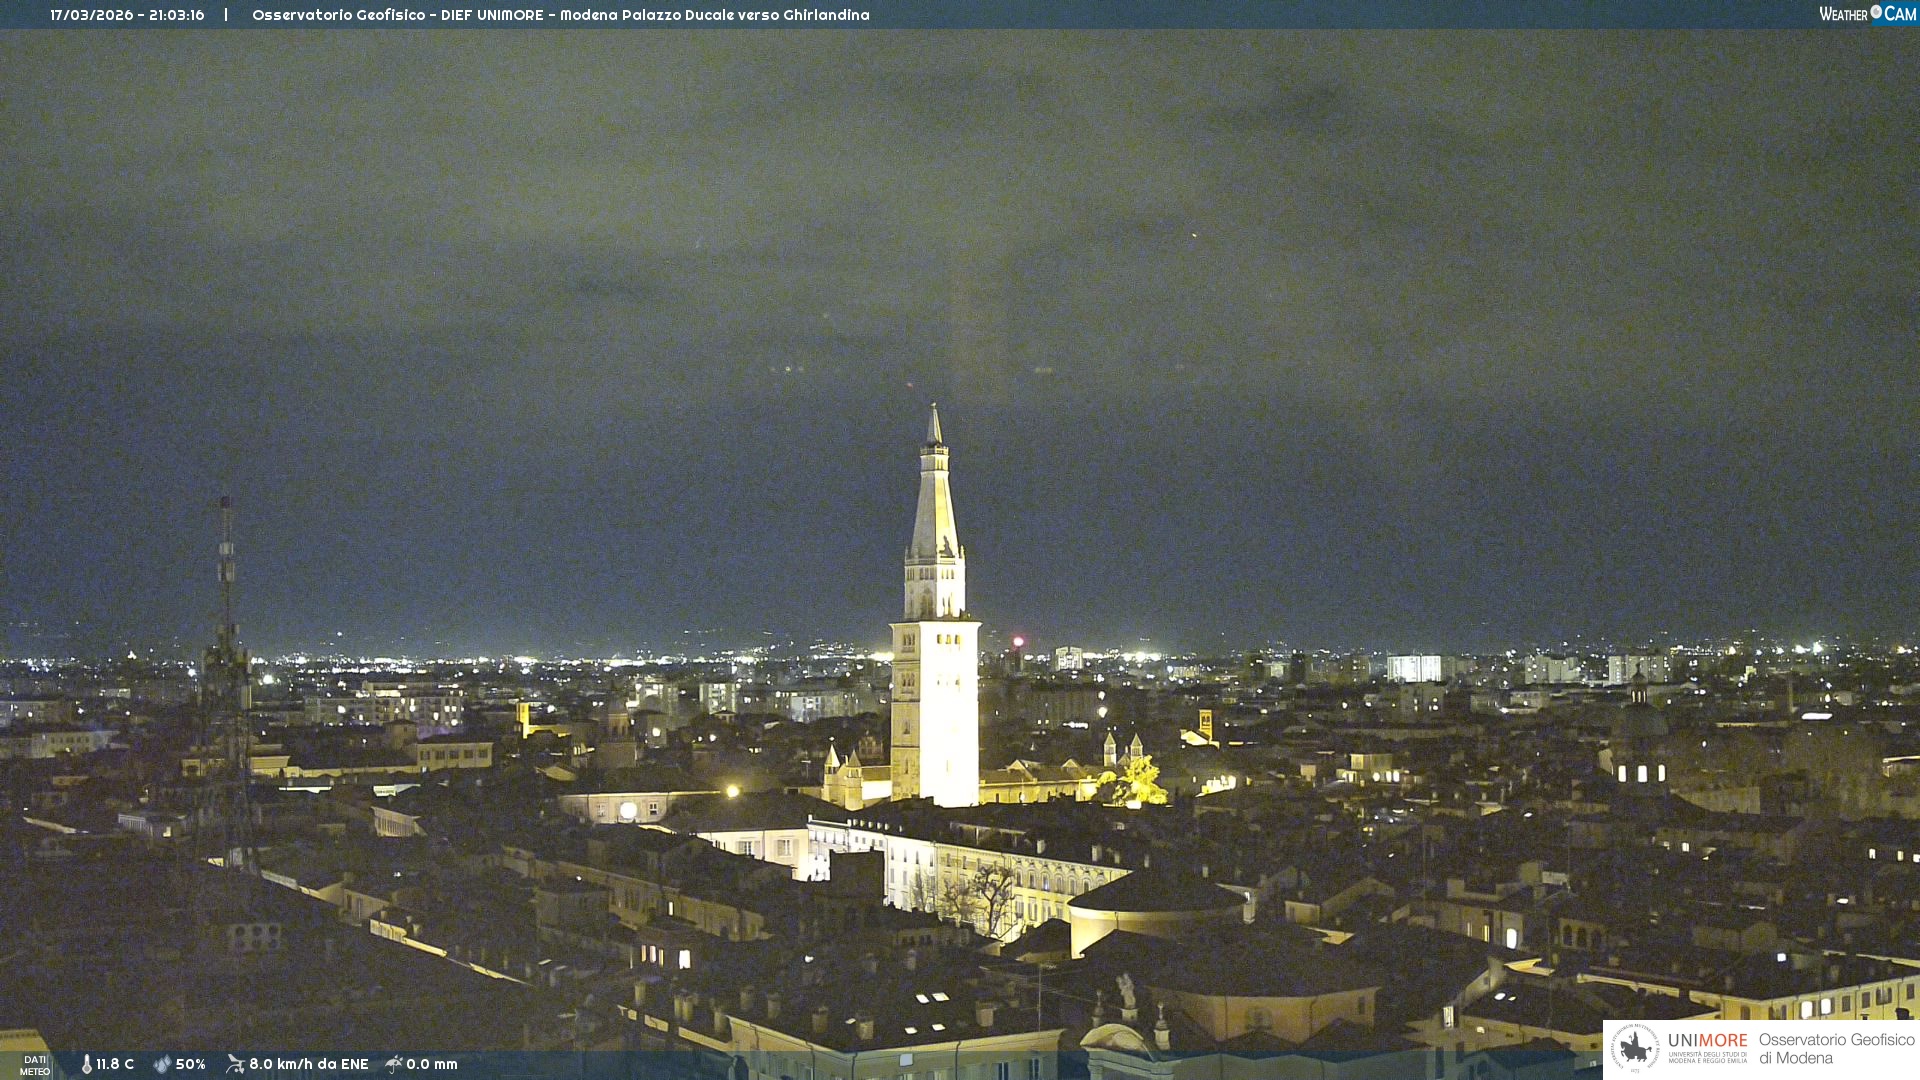Click the 8.0 km/h da ENE wind reading

click(308, 1064)
